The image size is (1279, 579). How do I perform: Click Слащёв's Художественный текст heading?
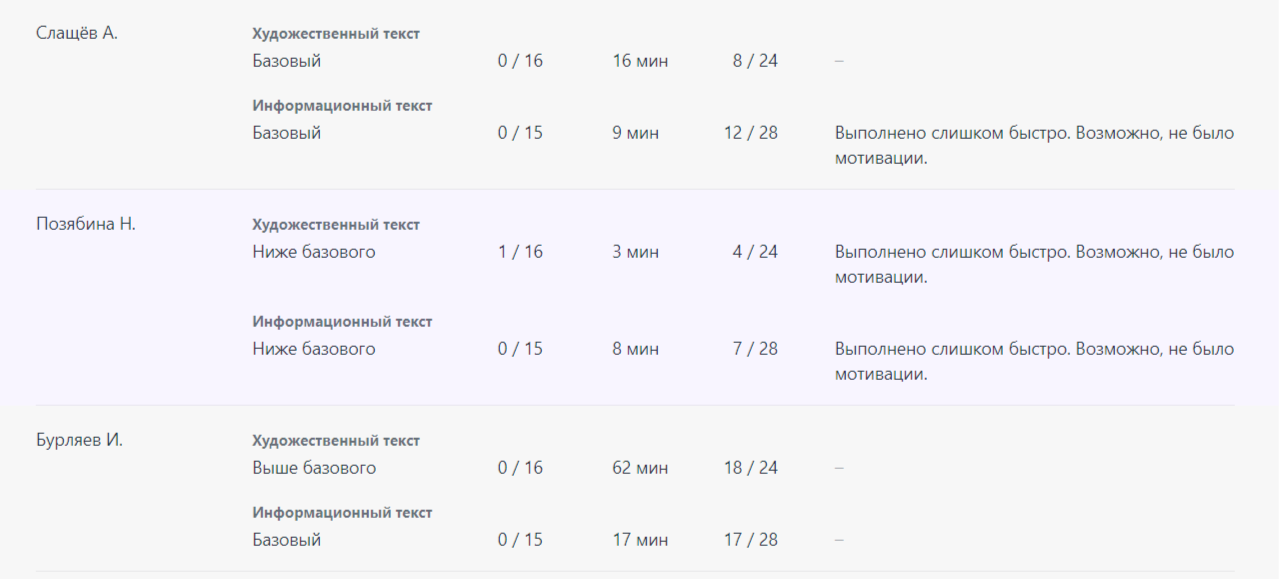(336, 34)
